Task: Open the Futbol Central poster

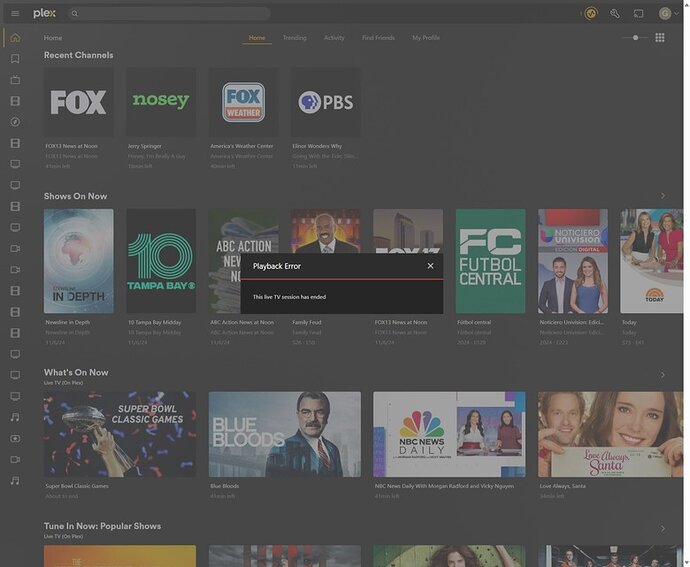Action: click(x=490, y=261)
